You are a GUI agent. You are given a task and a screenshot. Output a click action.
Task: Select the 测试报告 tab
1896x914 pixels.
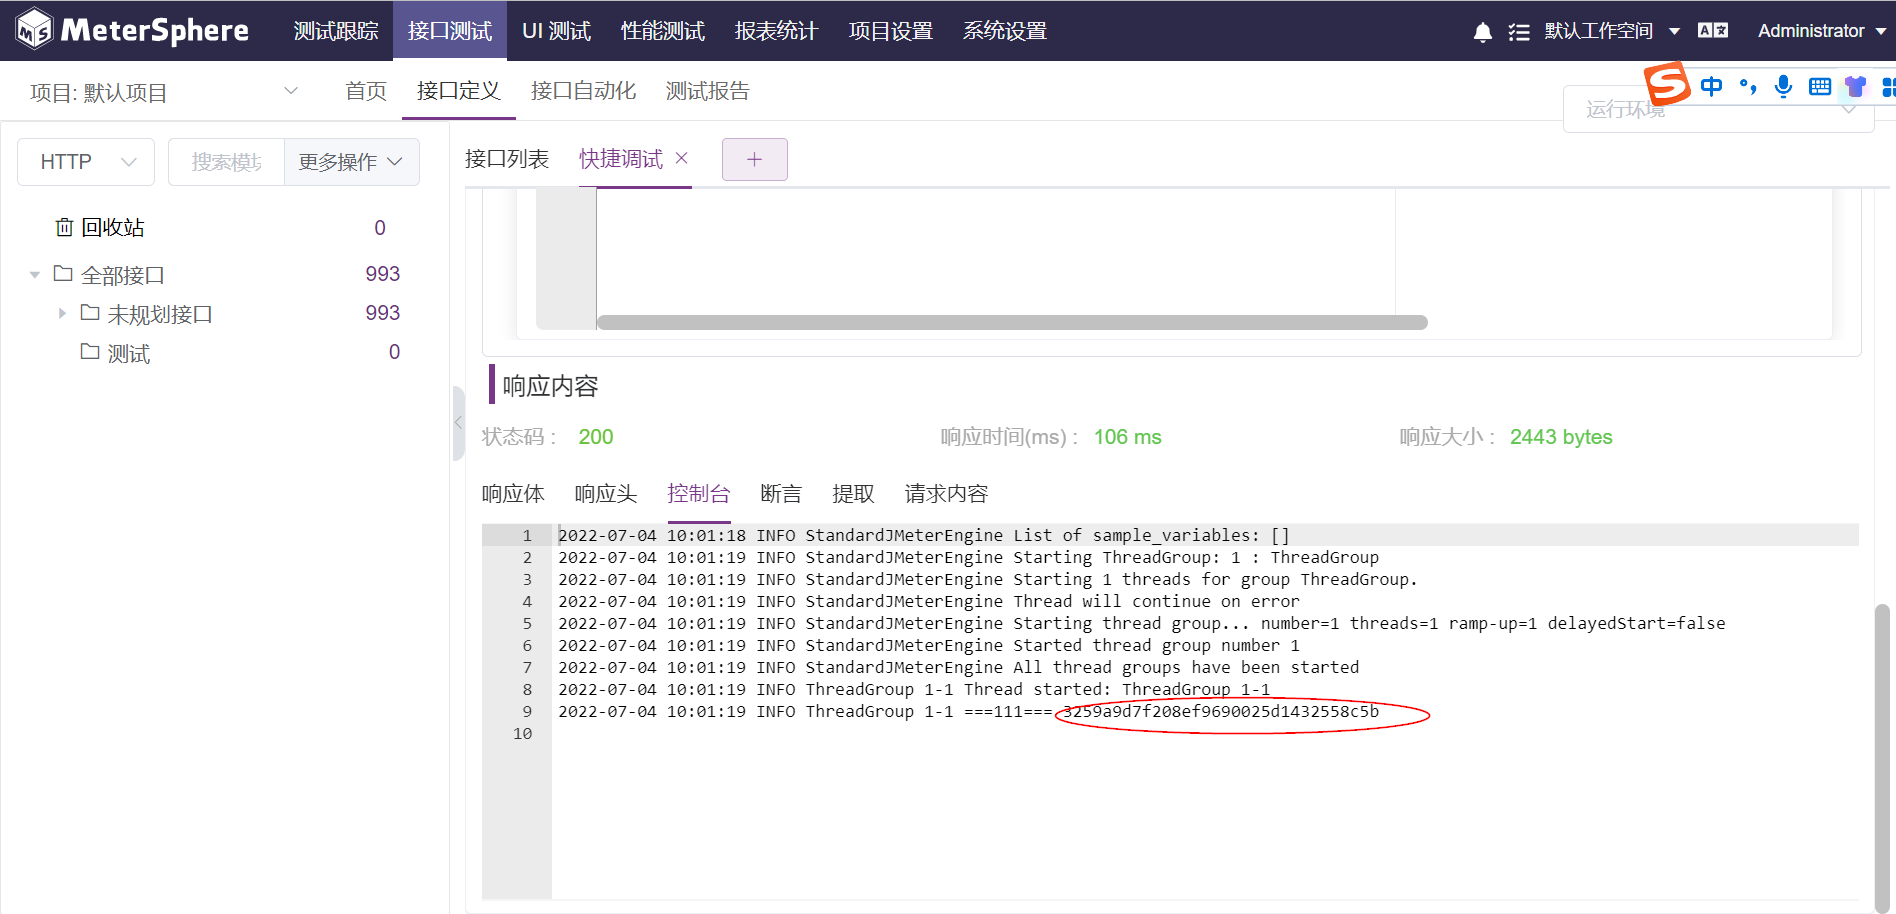click(x=708, y=91)
